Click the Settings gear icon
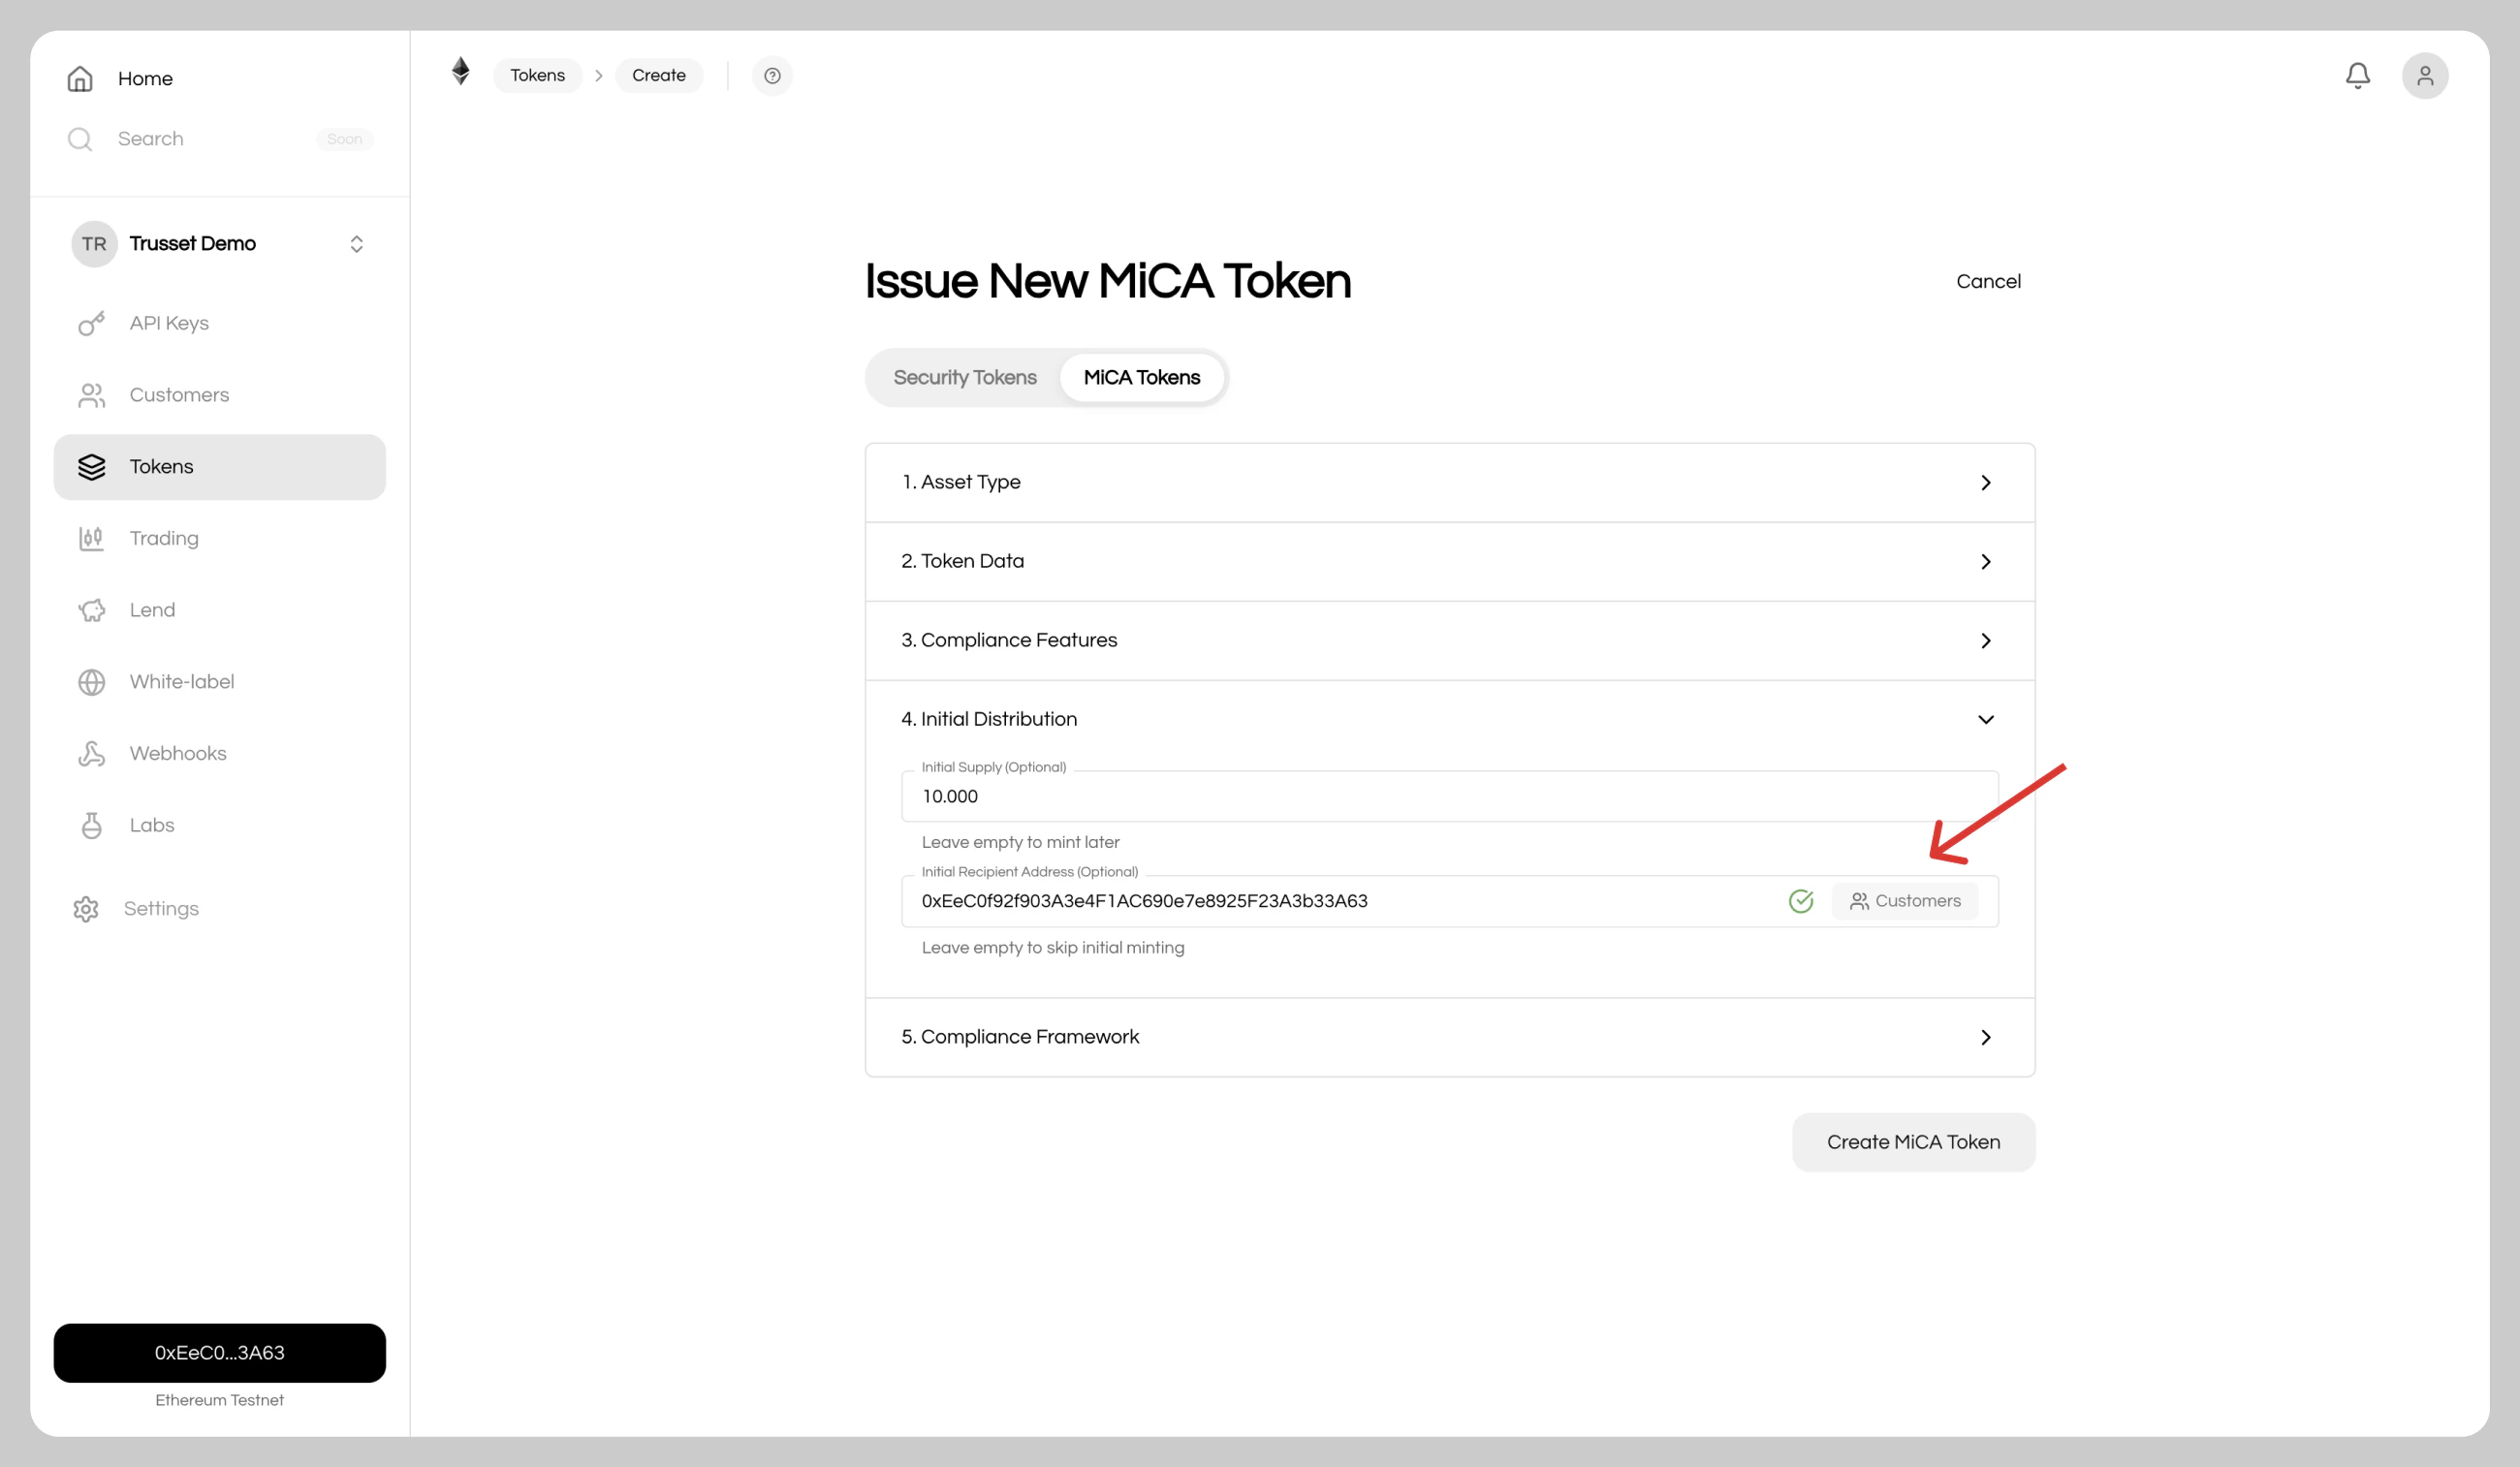The width and height of the screenshot is (2520, 1467). [85, 908]
